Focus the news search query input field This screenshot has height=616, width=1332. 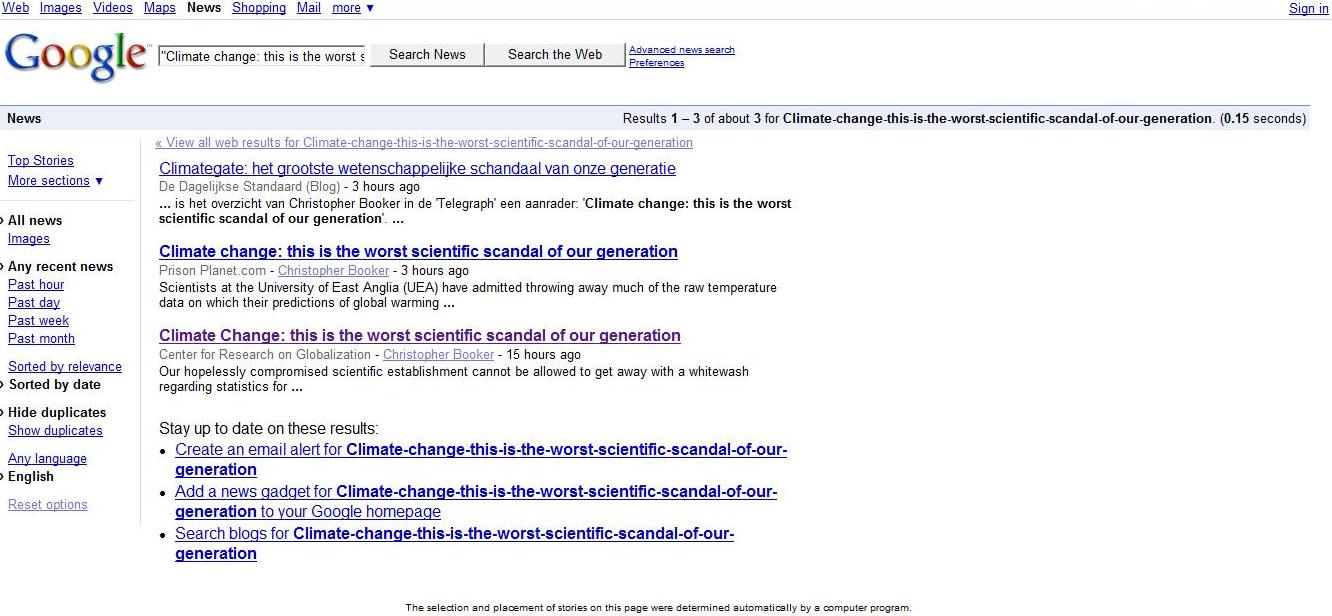[262, 56]
